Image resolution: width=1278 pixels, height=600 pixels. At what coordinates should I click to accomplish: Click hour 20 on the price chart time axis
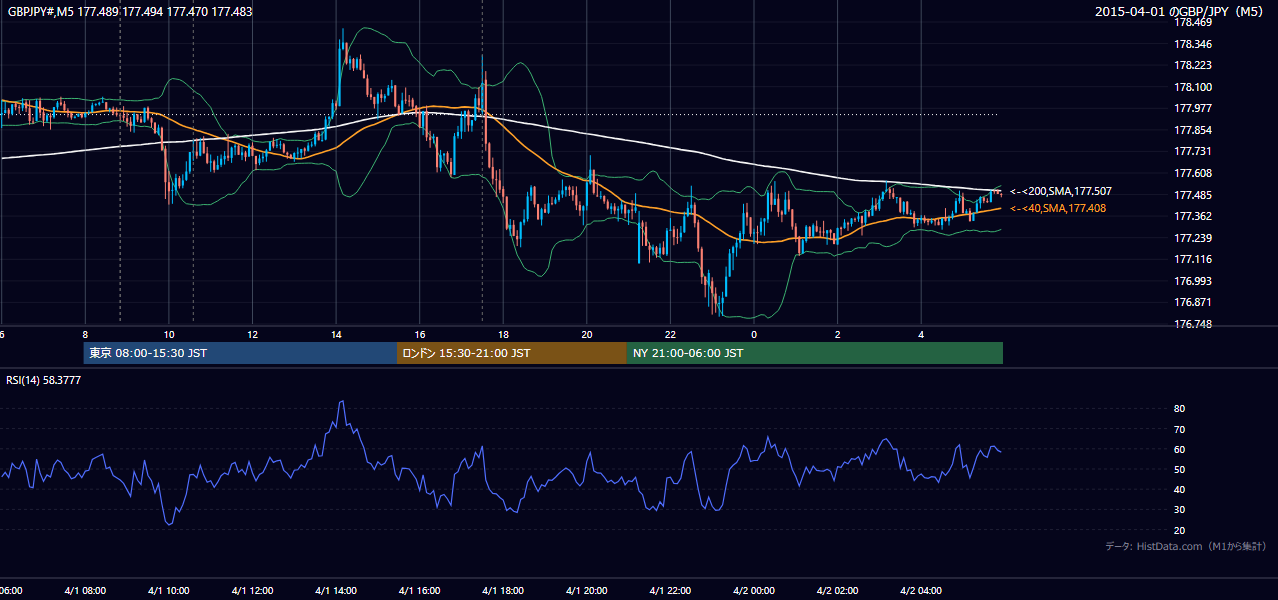pyautogui.click(x=587, y=334)
